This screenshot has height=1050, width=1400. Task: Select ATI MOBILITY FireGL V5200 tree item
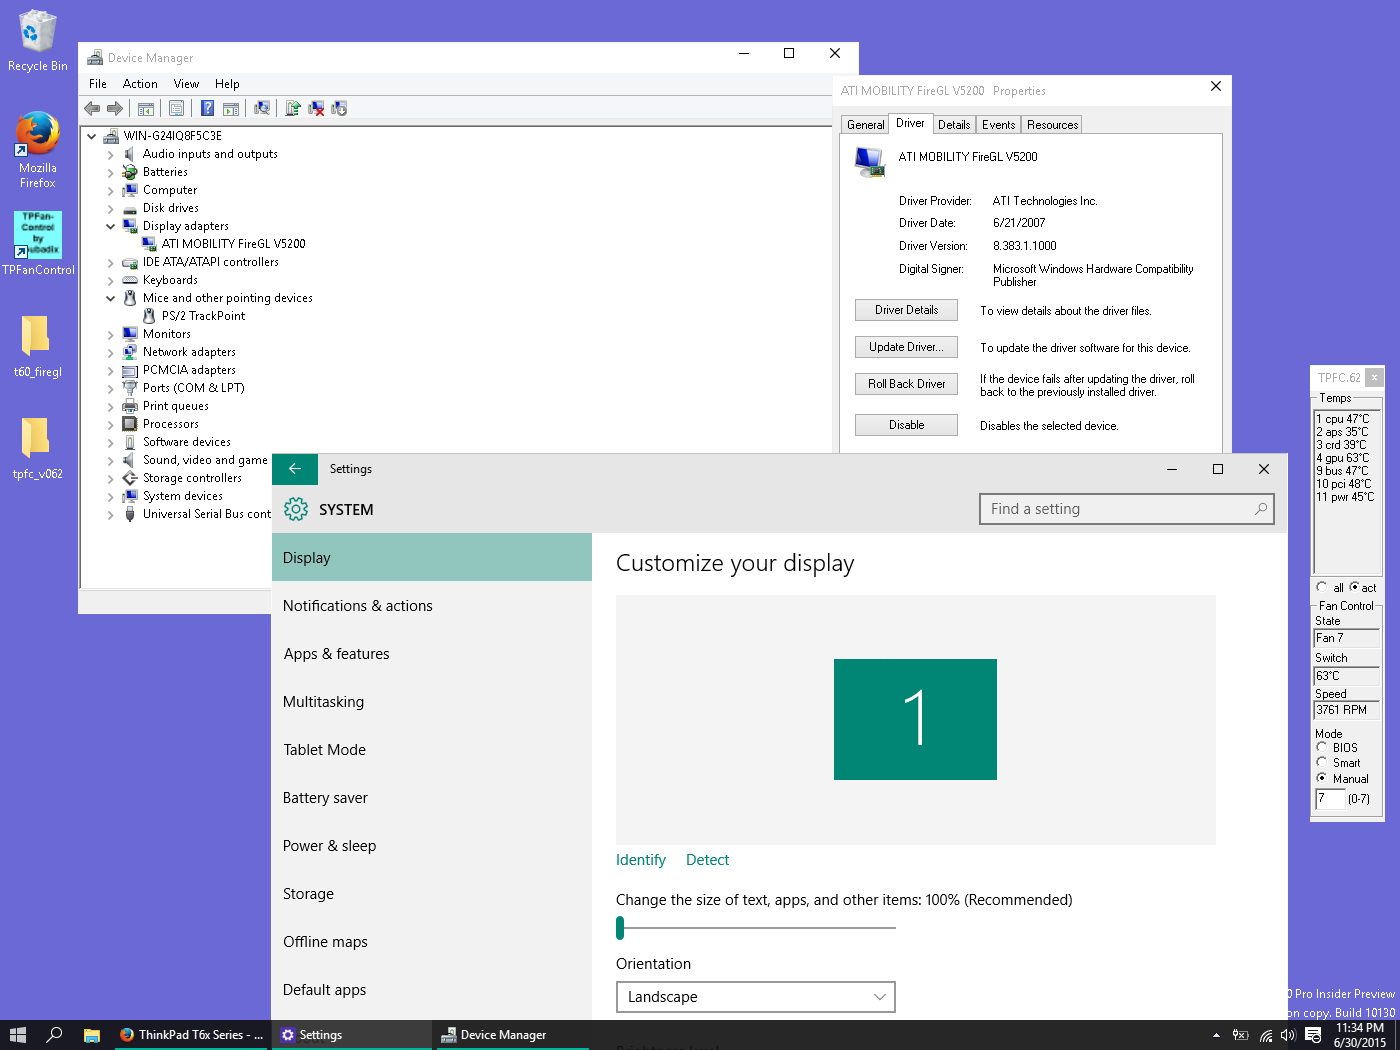tap(234, 244)
